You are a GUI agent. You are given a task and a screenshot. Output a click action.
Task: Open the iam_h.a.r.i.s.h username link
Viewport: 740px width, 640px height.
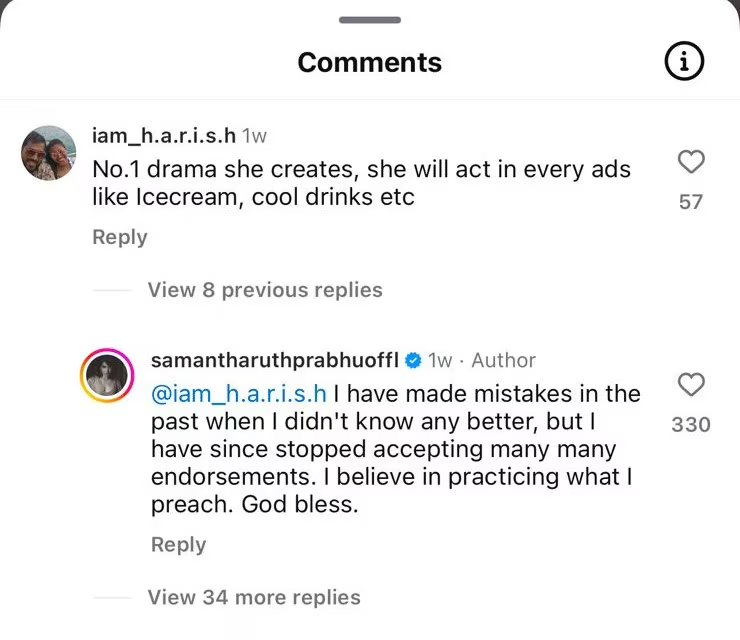pyautogui.click(x=163, y=135)
